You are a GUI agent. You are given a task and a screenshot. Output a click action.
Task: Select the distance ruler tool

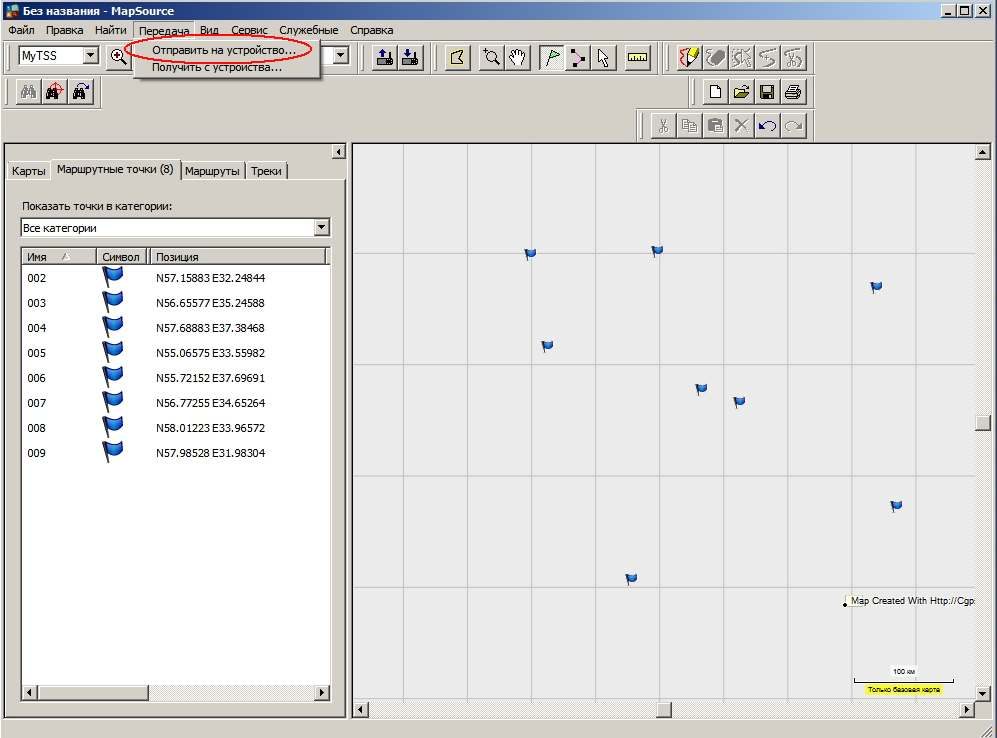(637, 57)
